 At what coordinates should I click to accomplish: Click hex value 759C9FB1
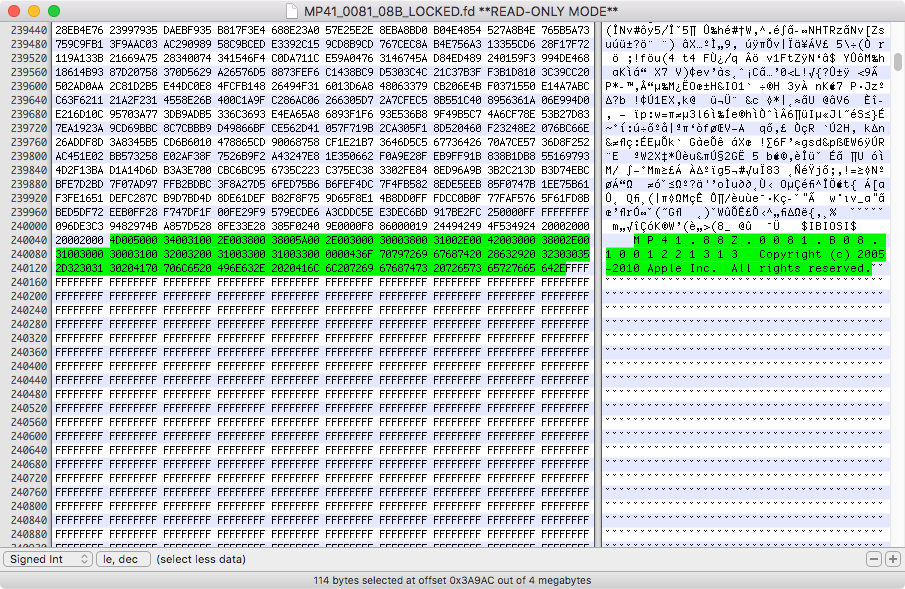(79, 44)
